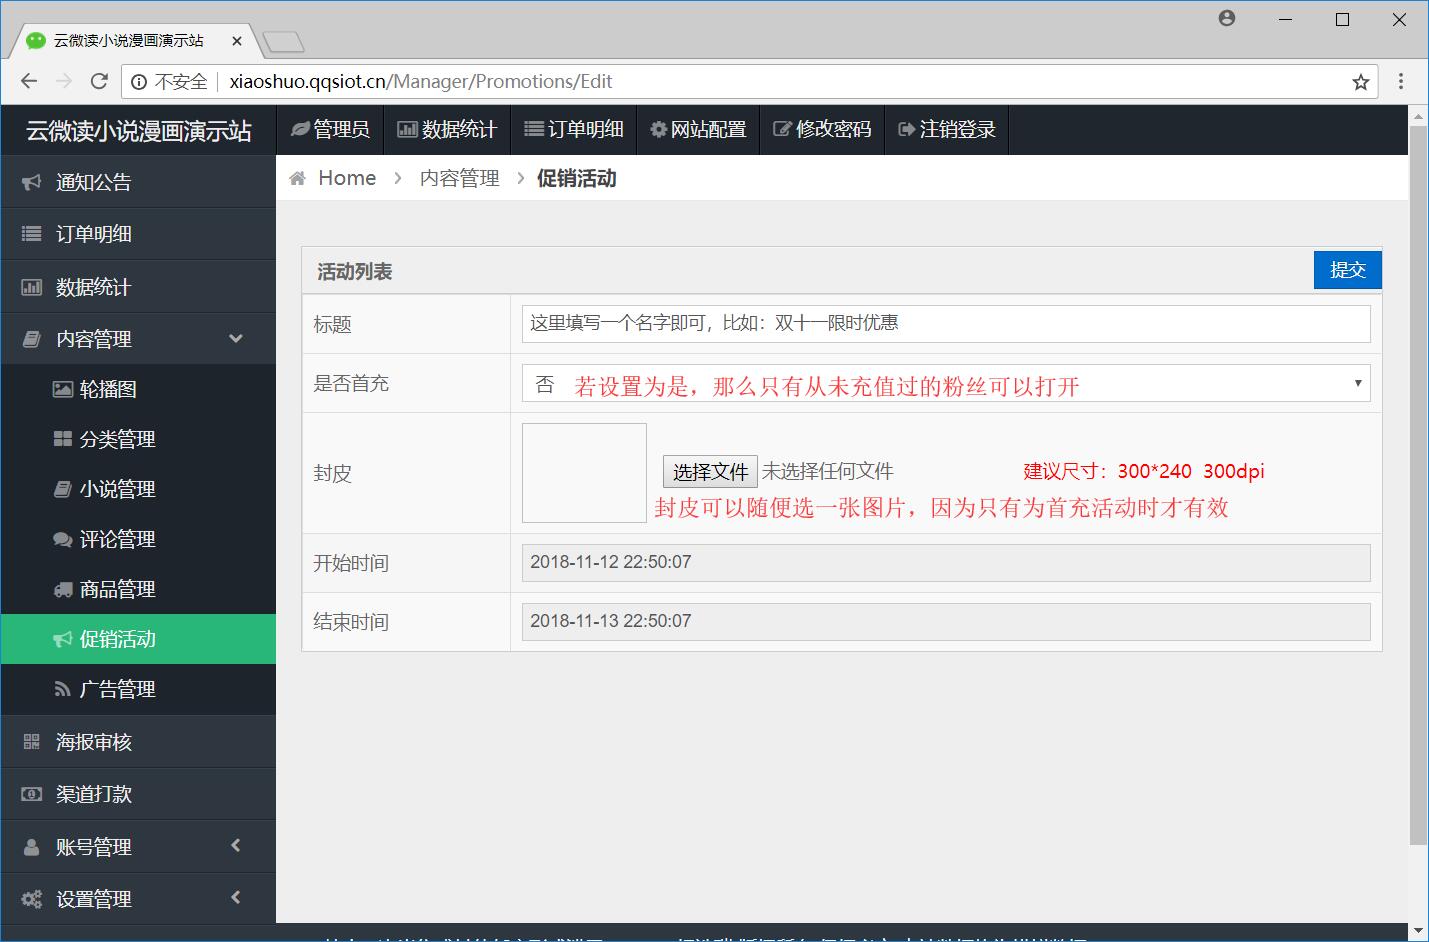Click the gears icon next to 设置管理
This screenshot has width=1429, height=942.
(x=32, y=899)
